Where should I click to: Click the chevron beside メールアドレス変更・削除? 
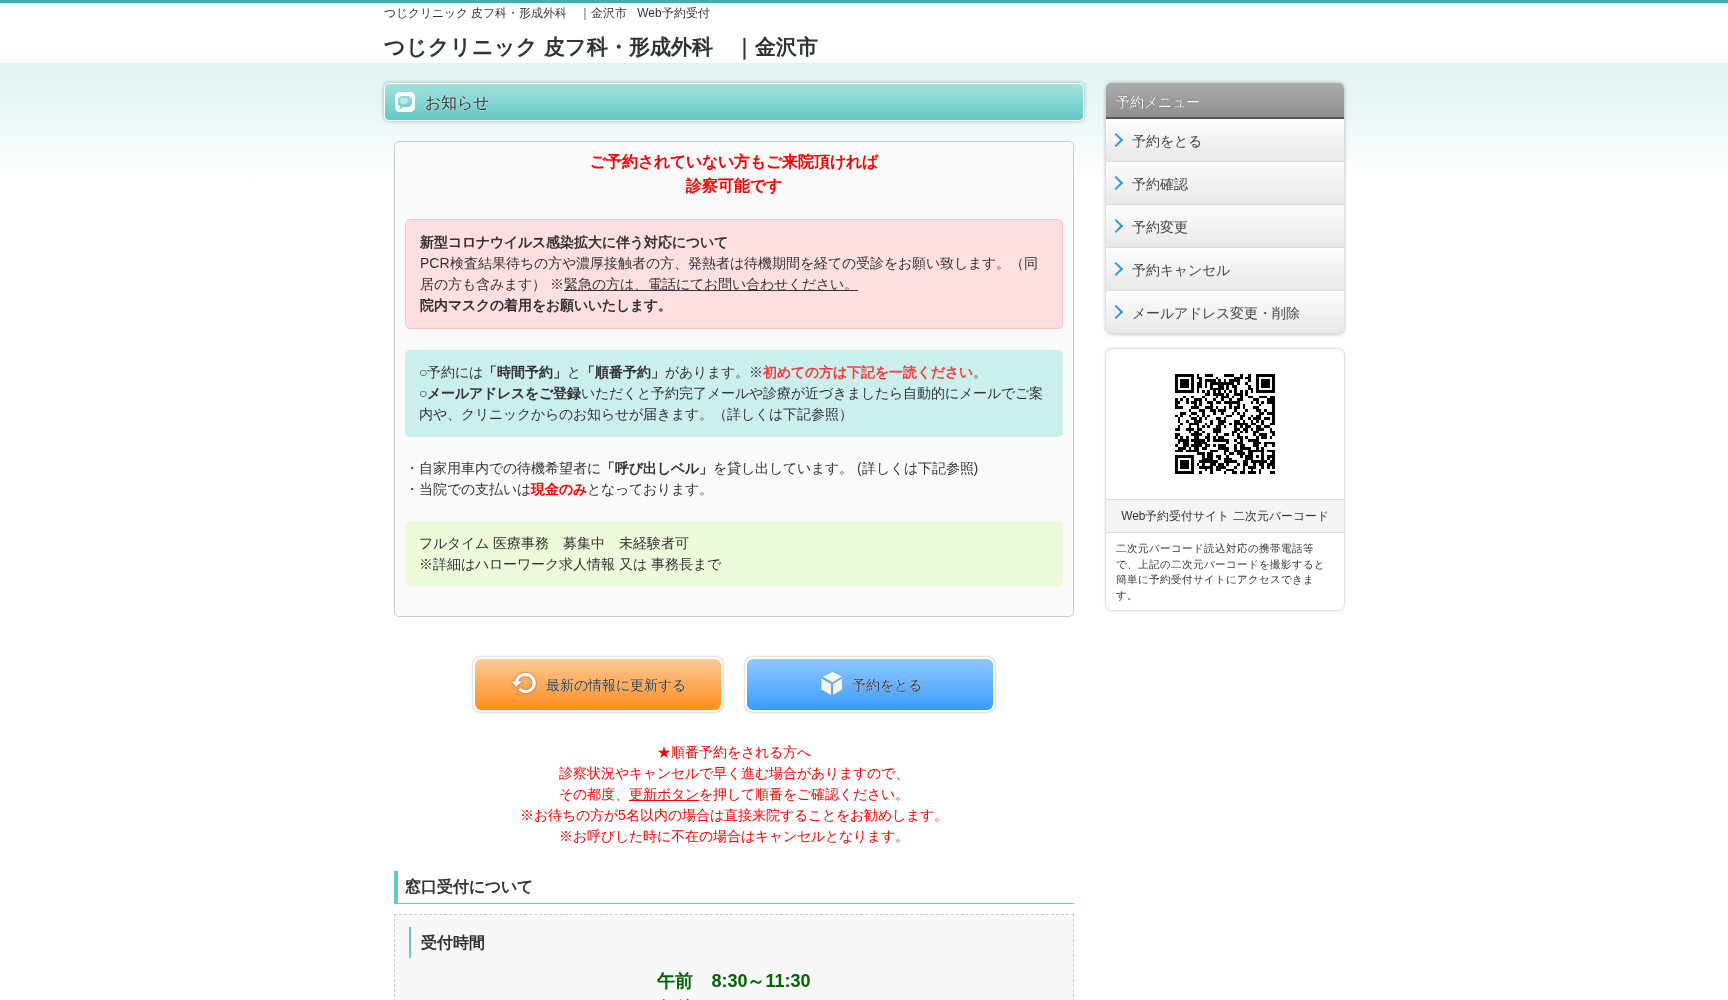[1118, 312]
